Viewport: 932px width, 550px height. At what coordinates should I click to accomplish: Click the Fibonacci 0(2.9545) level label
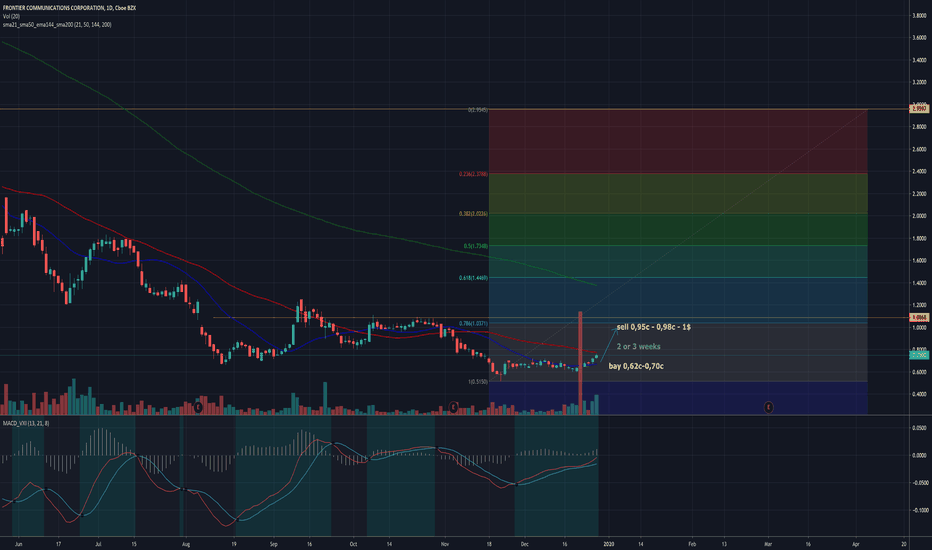[478, 110]
